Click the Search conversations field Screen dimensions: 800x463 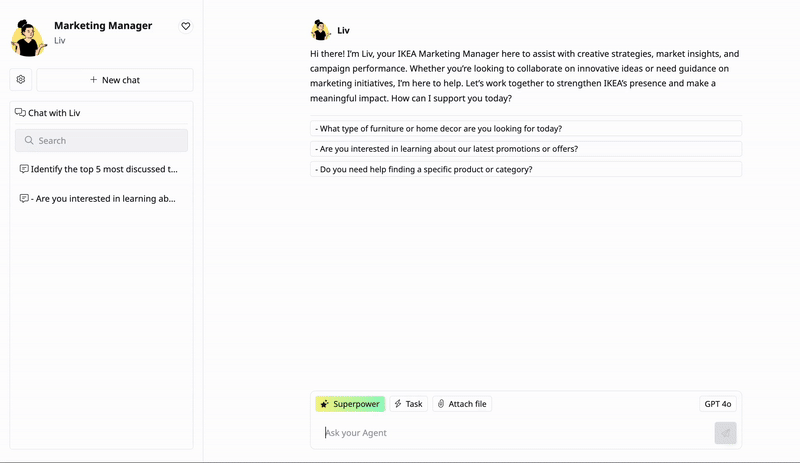tap(102, 140)
